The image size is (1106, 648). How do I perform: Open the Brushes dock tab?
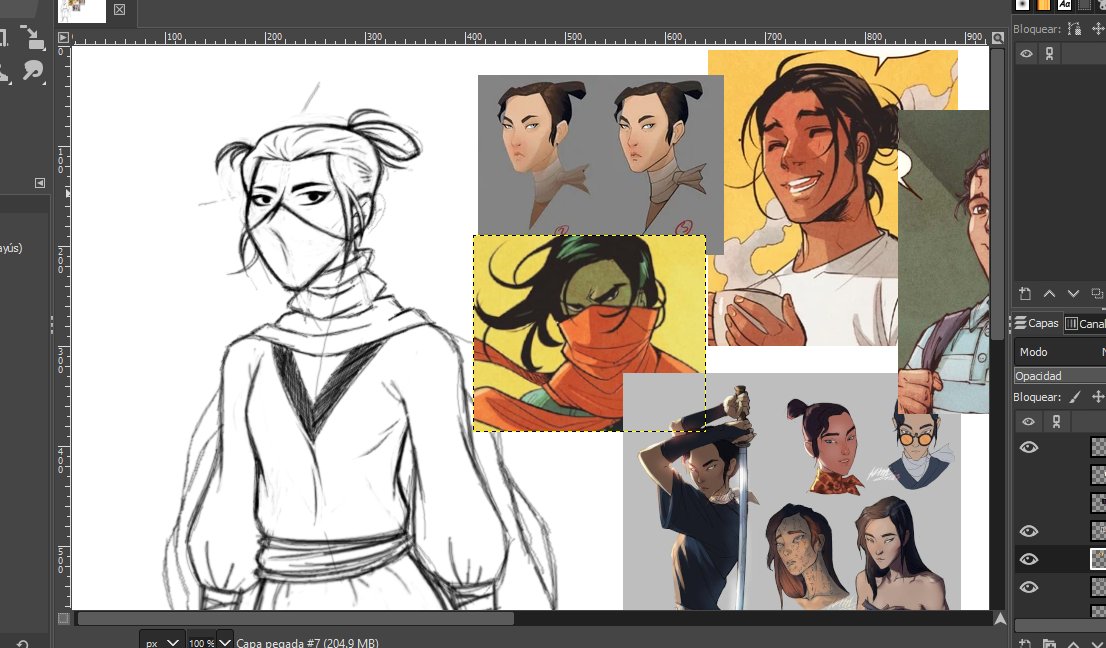[x=1022, y=4]
